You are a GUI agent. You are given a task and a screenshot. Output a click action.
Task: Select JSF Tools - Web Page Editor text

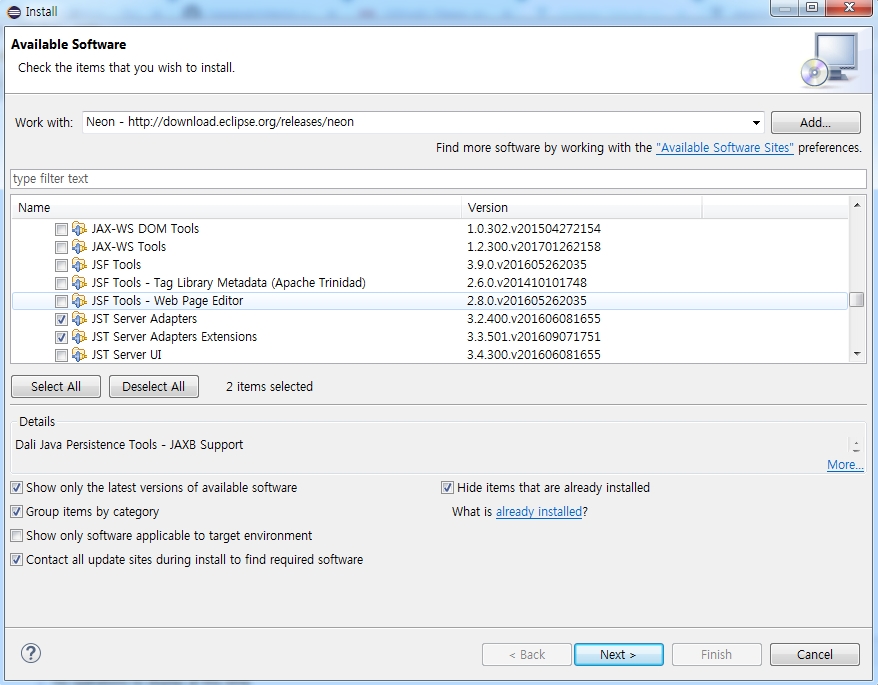(x=167, y=301)
